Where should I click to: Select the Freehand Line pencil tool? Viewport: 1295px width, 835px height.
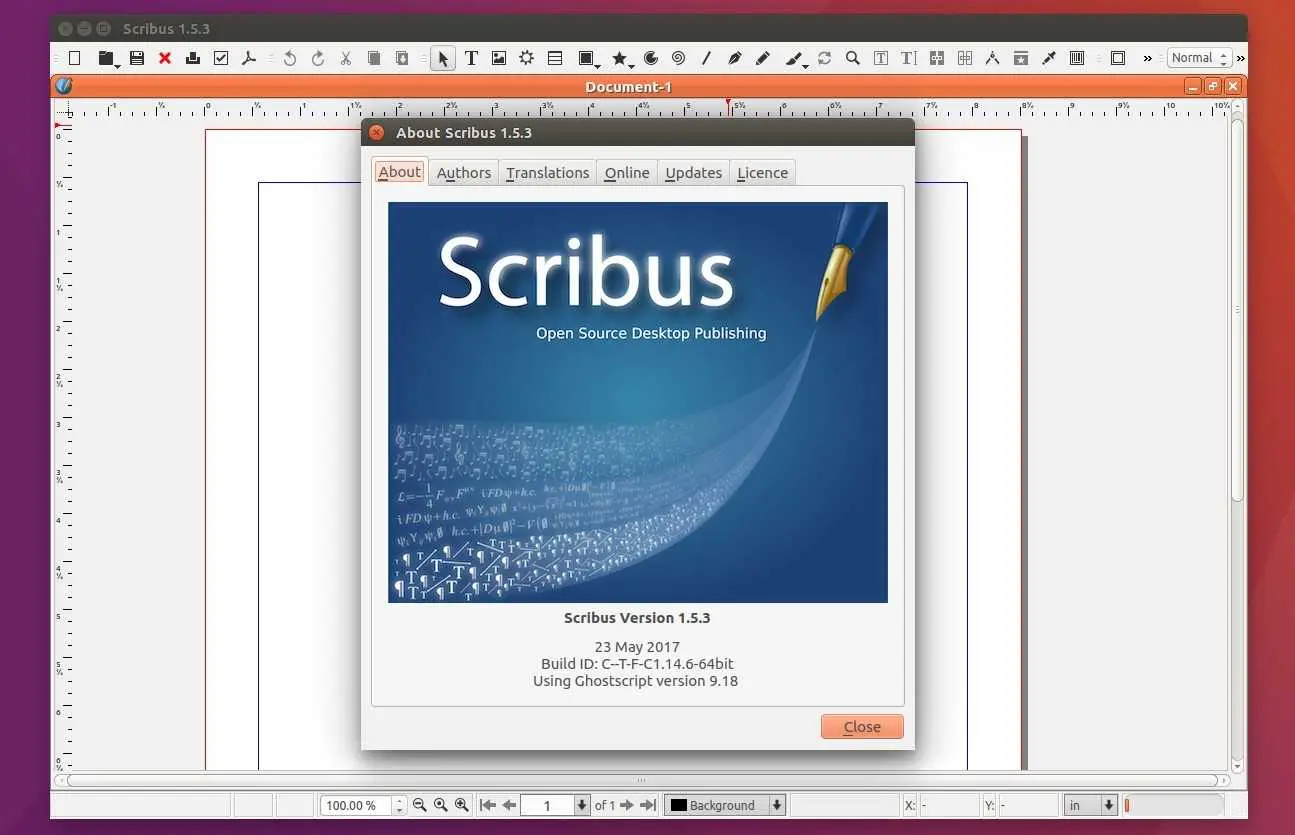click(x=763, y=59)
